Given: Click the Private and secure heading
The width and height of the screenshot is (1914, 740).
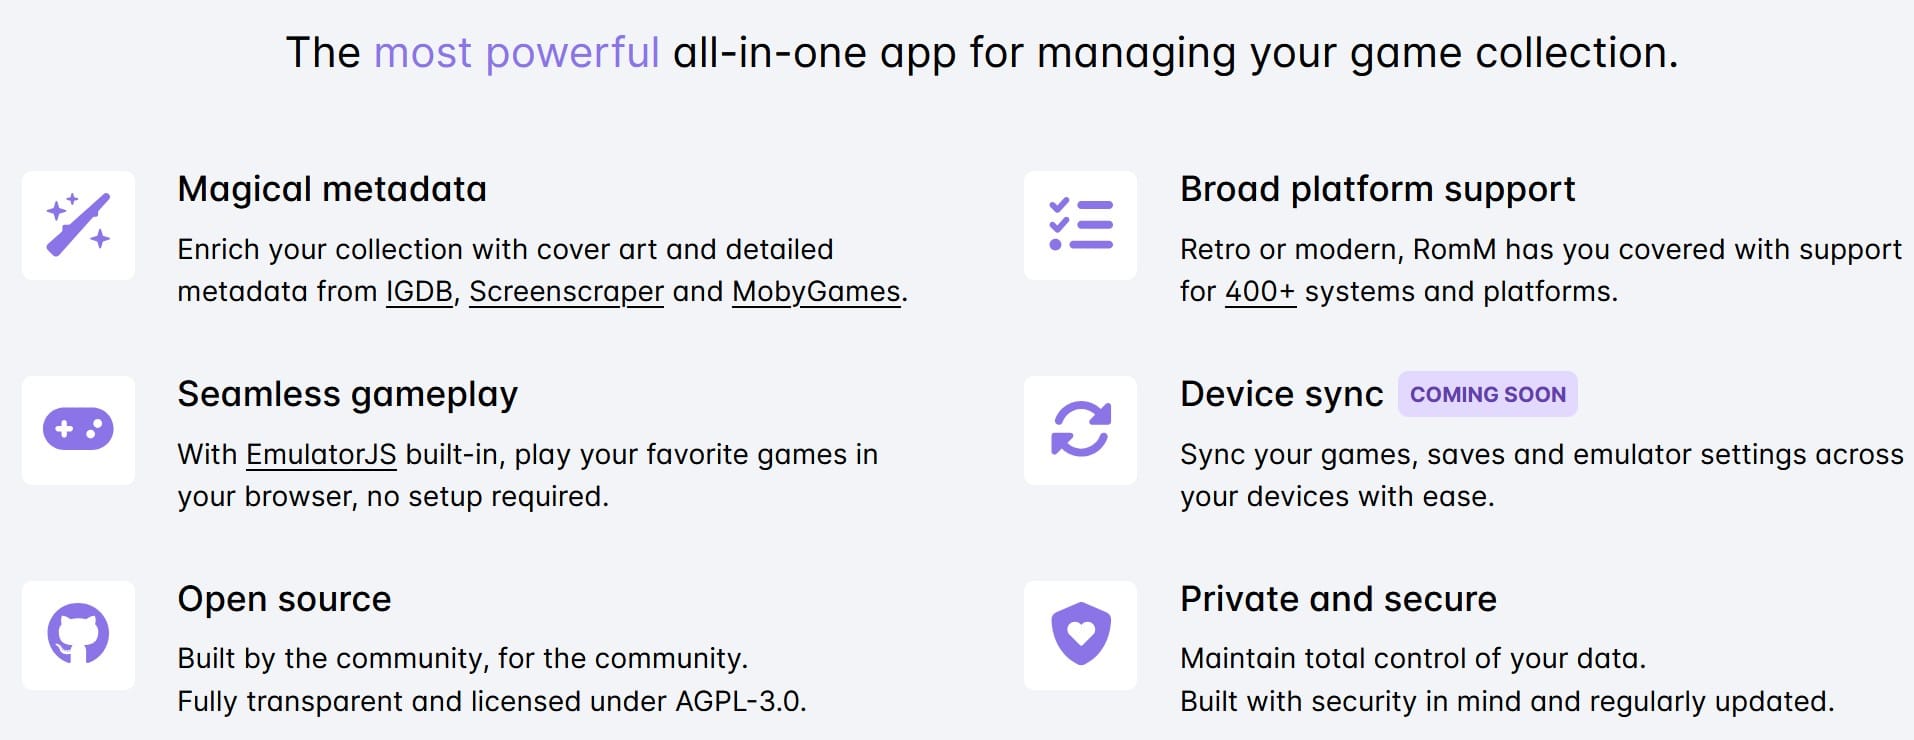Looking at the screenshot, I should [1338, 599].
